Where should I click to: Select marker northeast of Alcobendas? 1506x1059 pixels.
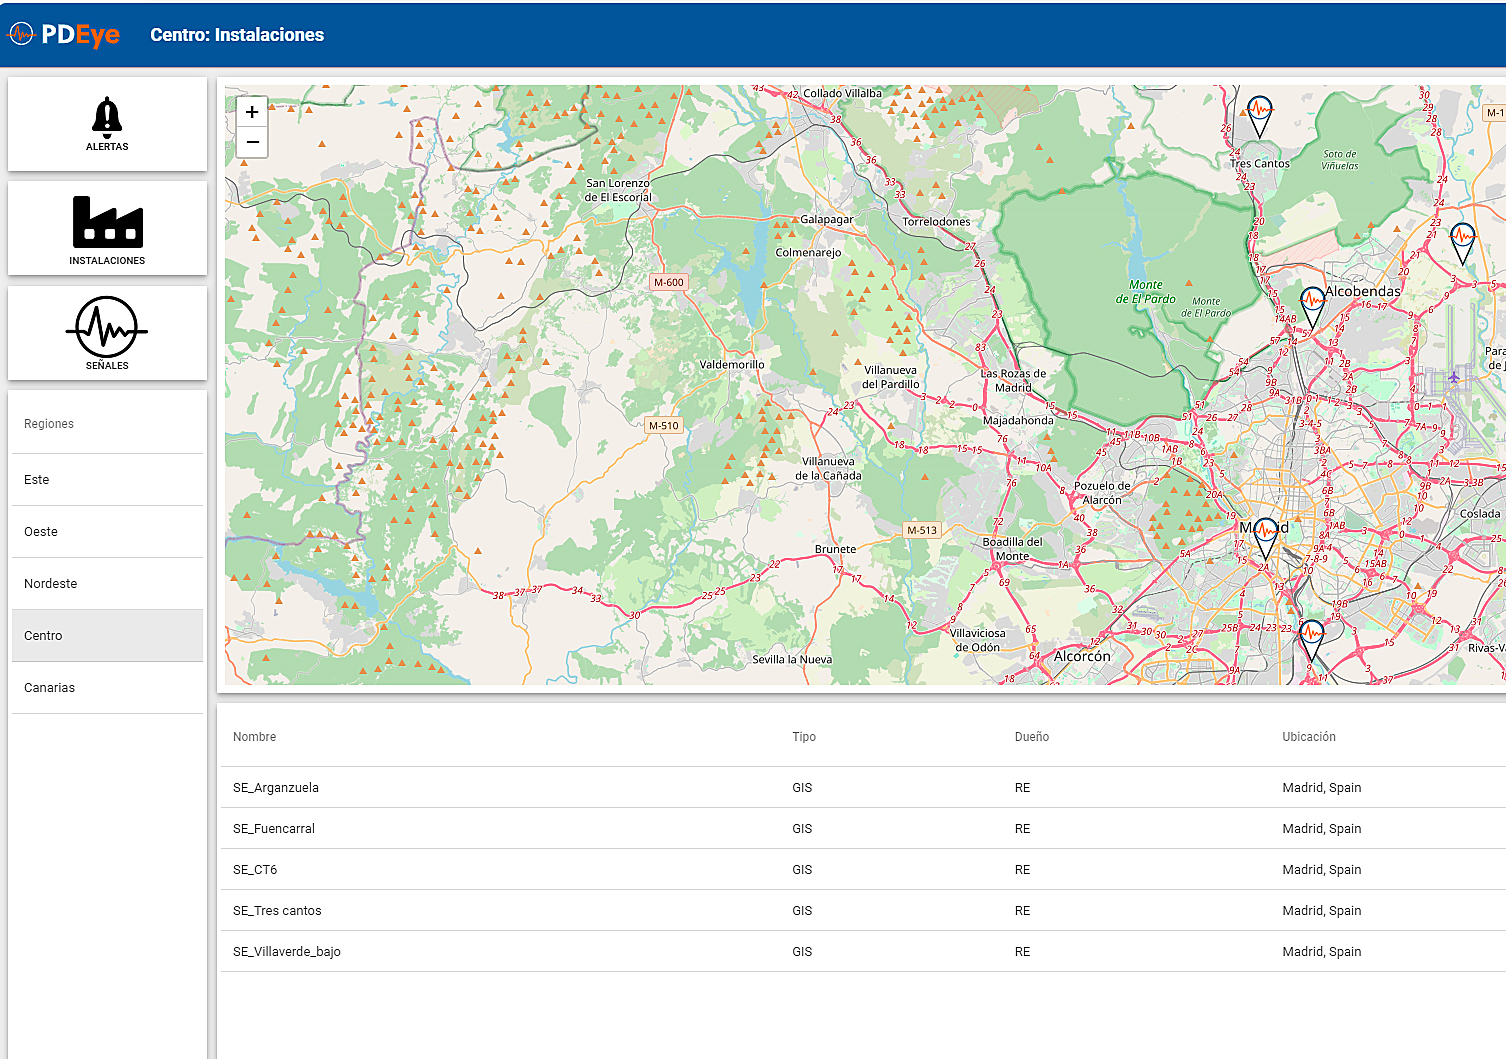pyautogui.click(x=1462, y=244)
